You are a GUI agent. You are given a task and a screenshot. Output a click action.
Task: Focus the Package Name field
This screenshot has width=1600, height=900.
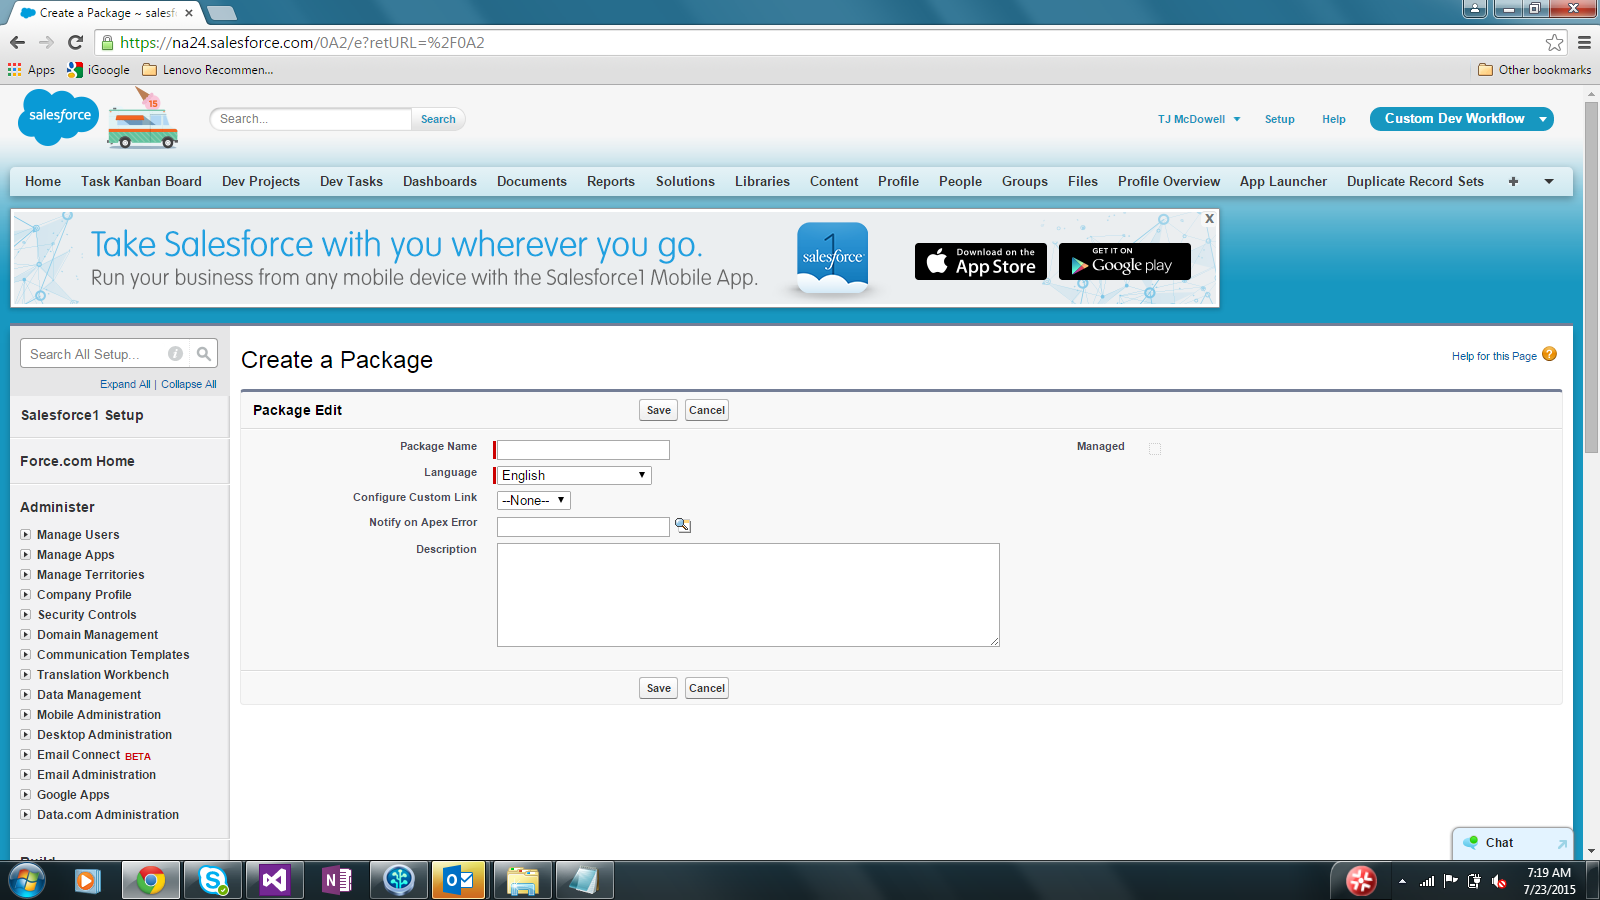pyautogui.click(x=583, y=450)
